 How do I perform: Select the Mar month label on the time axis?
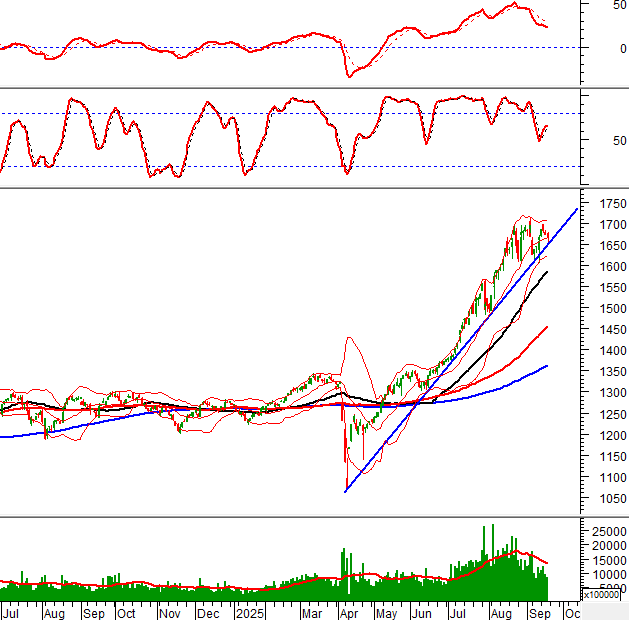click(x=312, y=614)
